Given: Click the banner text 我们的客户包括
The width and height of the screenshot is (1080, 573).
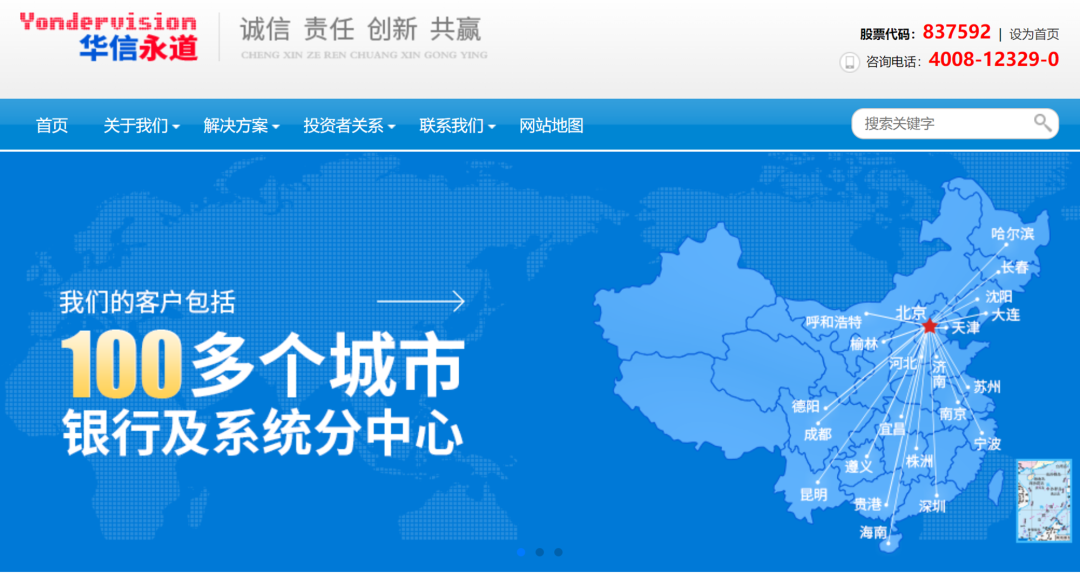Looking at the screenshot, I should pyautogui.click(x=147, y=302).
